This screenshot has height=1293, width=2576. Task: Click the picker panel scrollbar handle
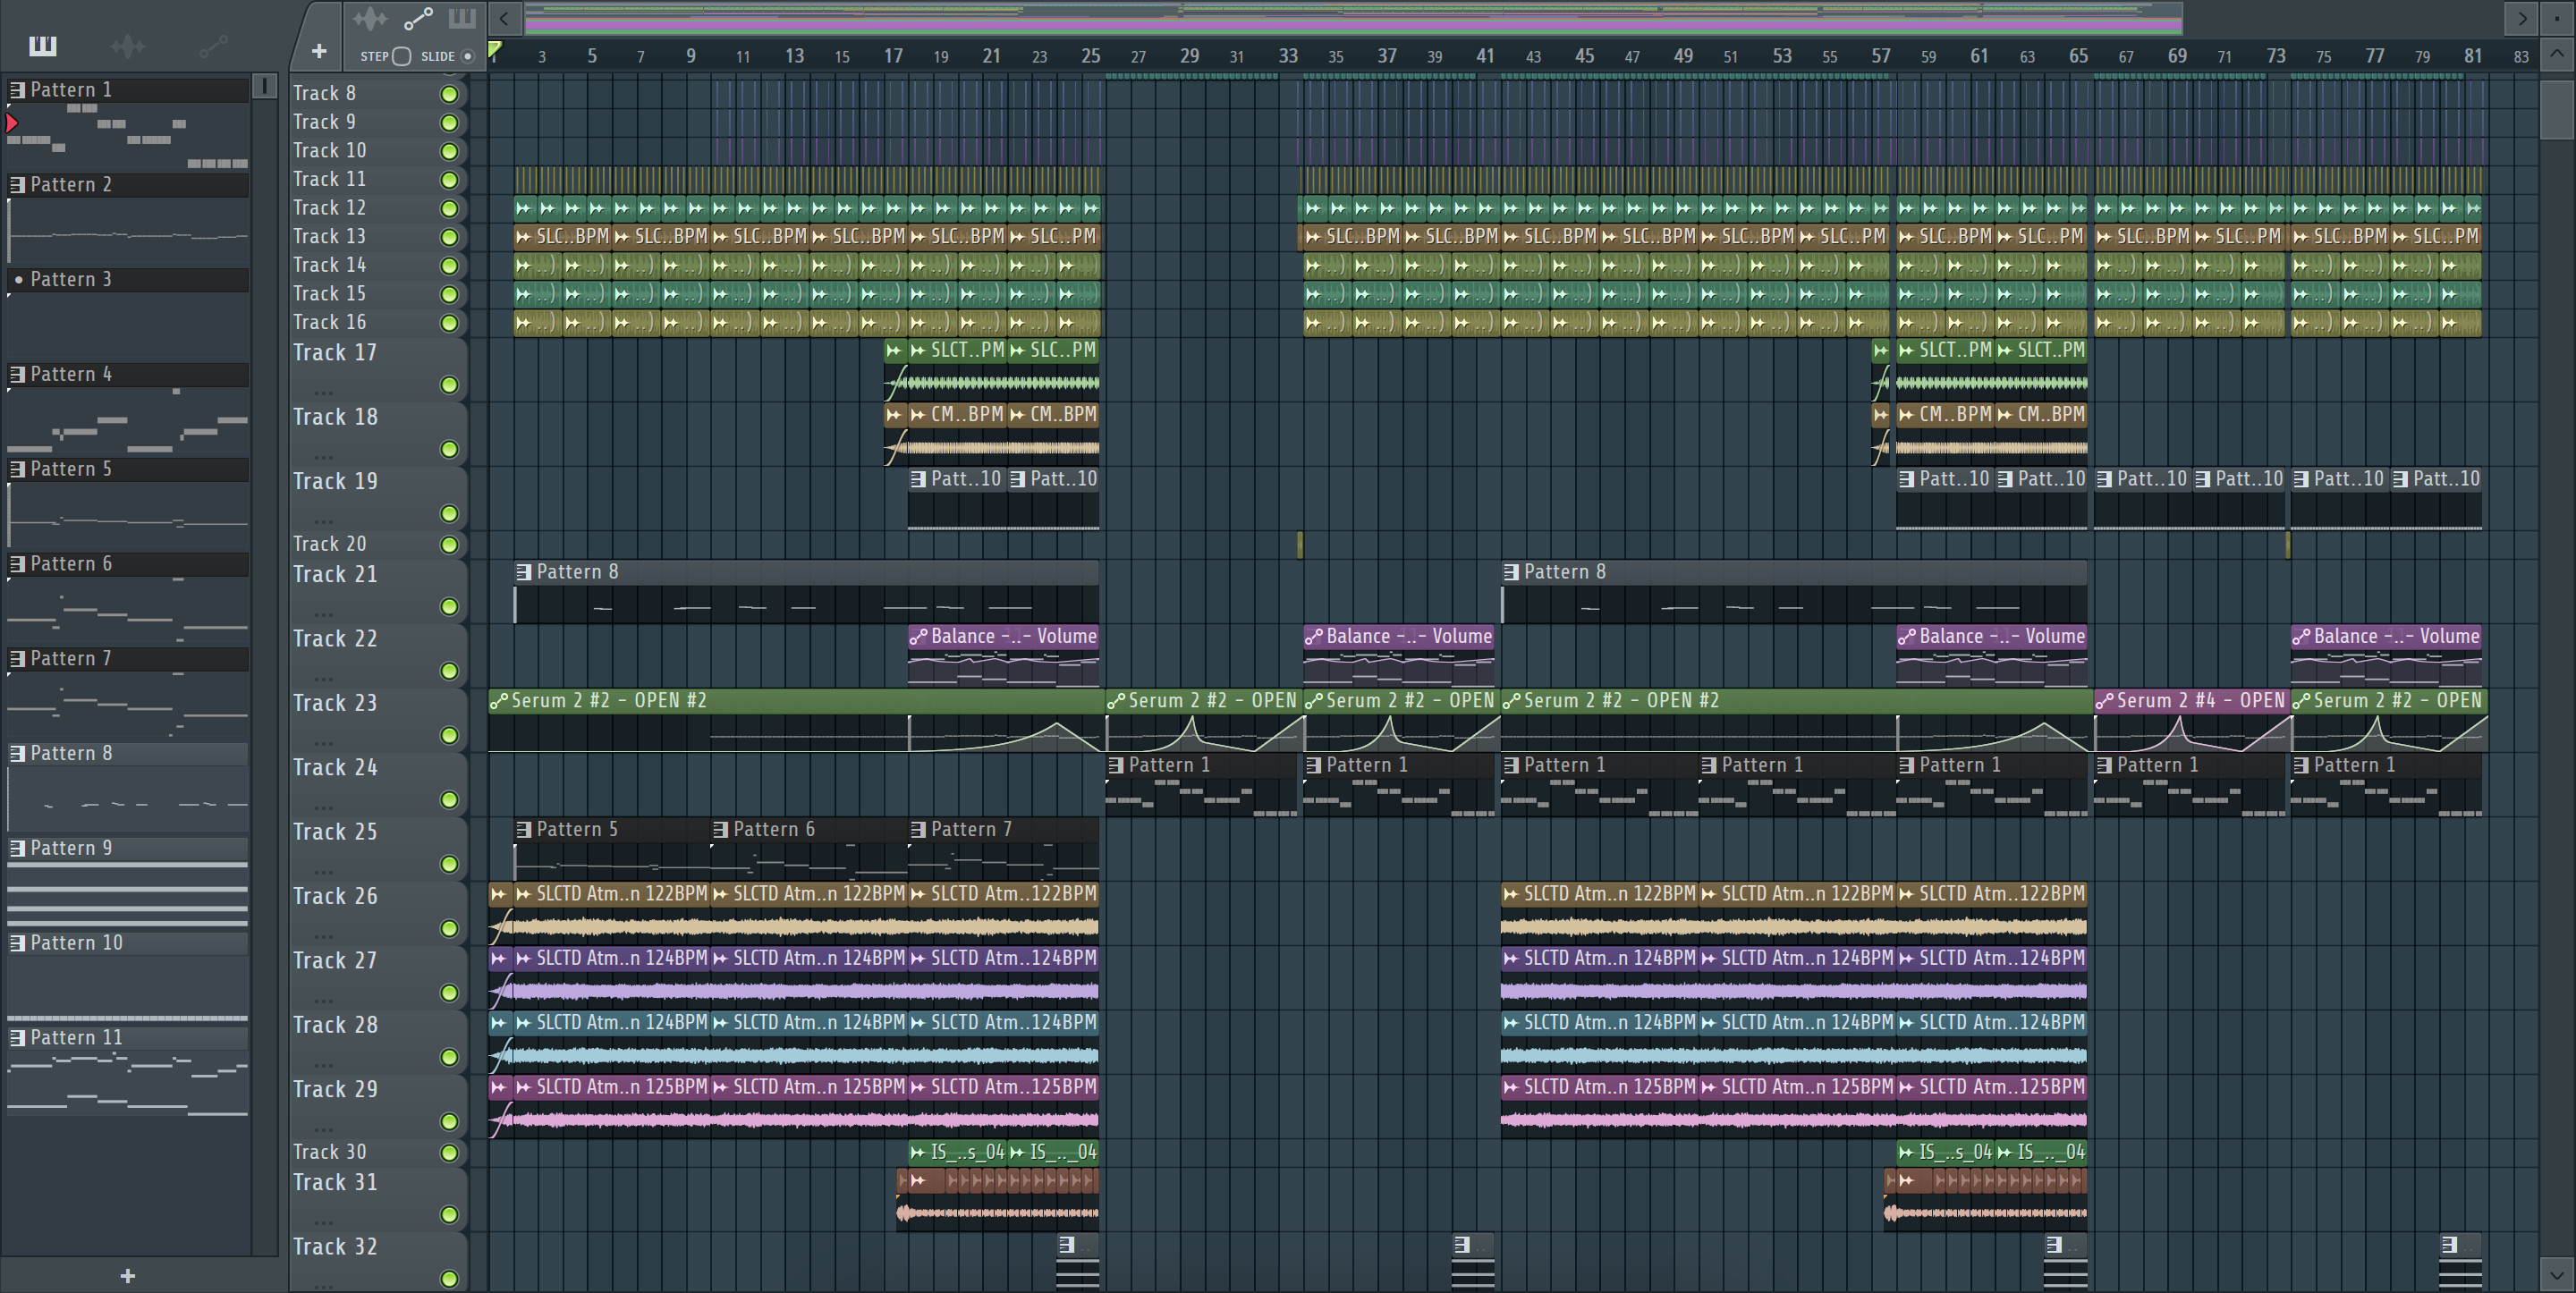click(x=264, y=86)
